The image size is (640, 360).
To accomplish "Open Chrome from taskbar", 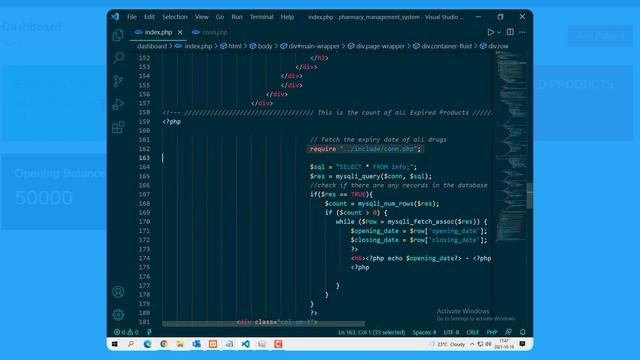I will coord(164,344).
